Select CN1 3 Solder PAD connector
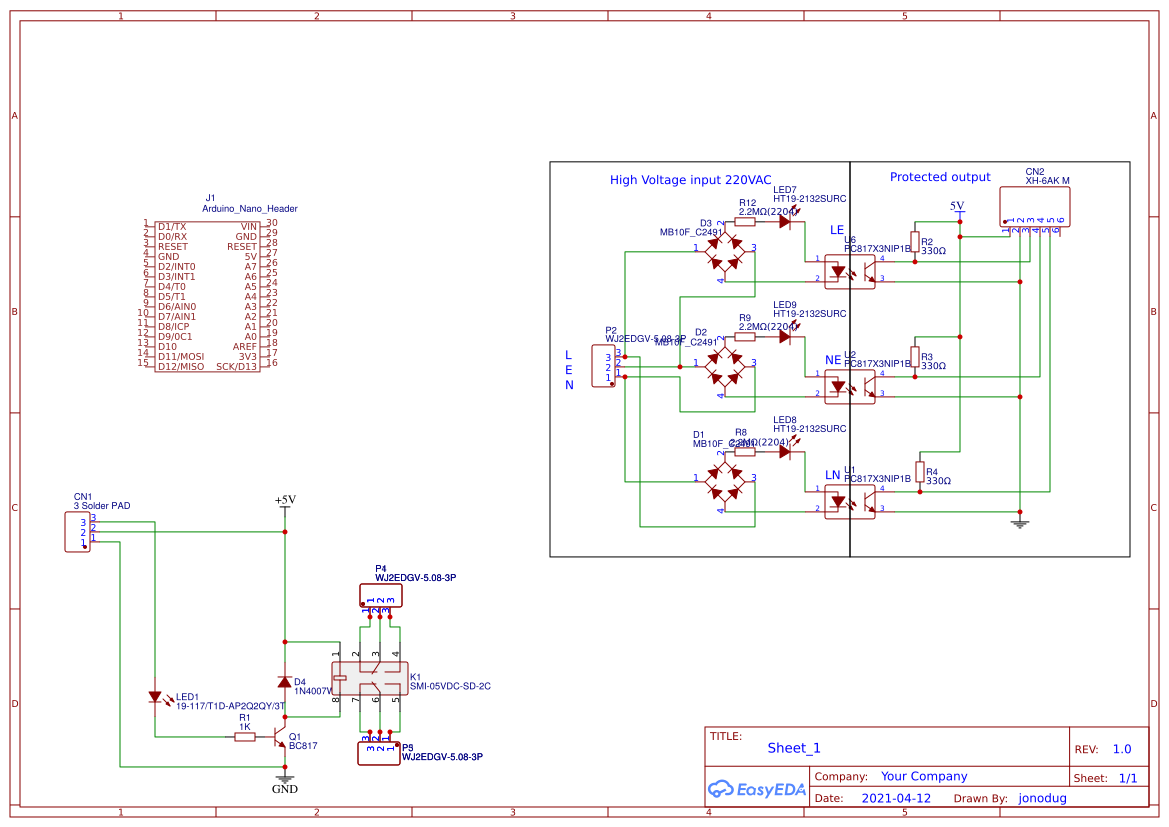Screen dimensions: 1169x827 click(x=78, y=530)
